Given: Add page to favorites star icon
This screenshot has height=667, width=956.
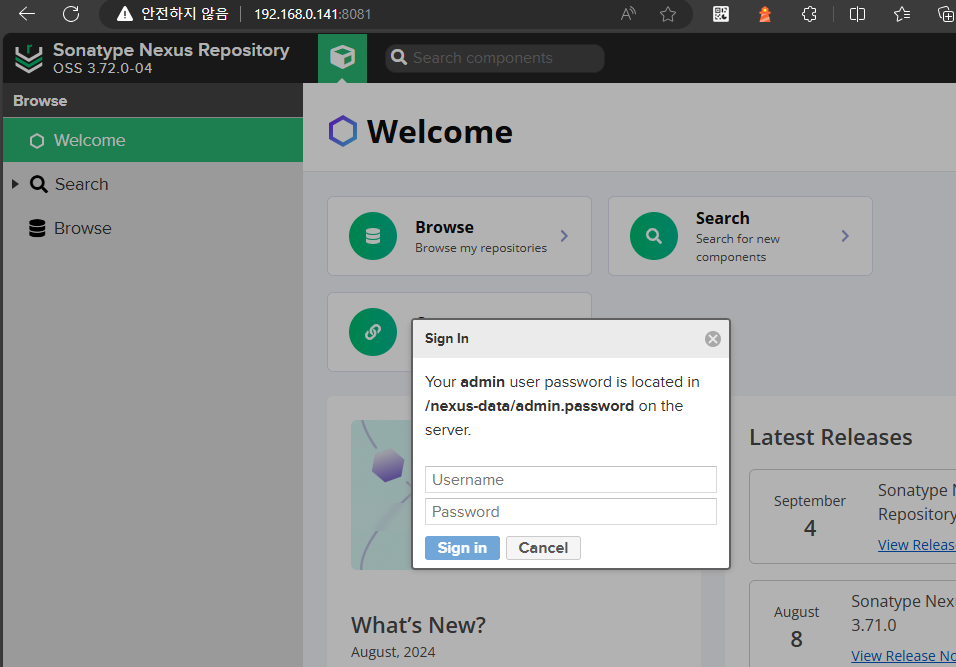Looking at the screenshot, I should [x=668, y=14].
